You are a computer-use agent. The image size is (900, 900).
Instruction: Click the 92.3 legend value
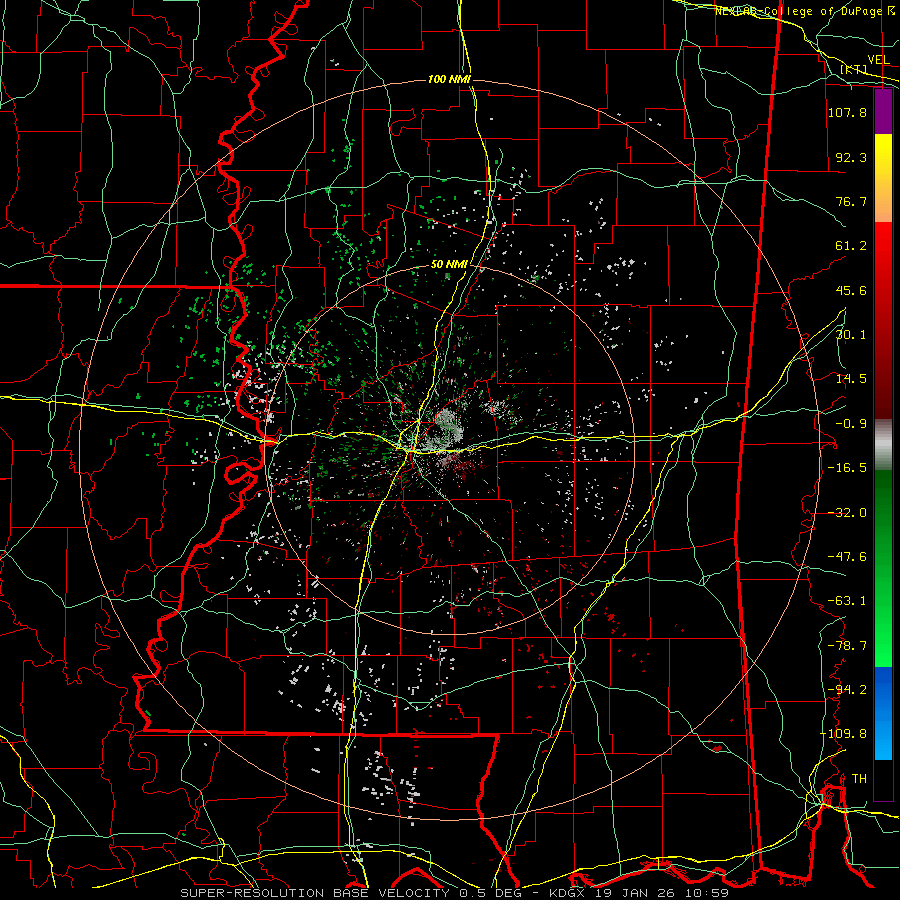point(851,157)
